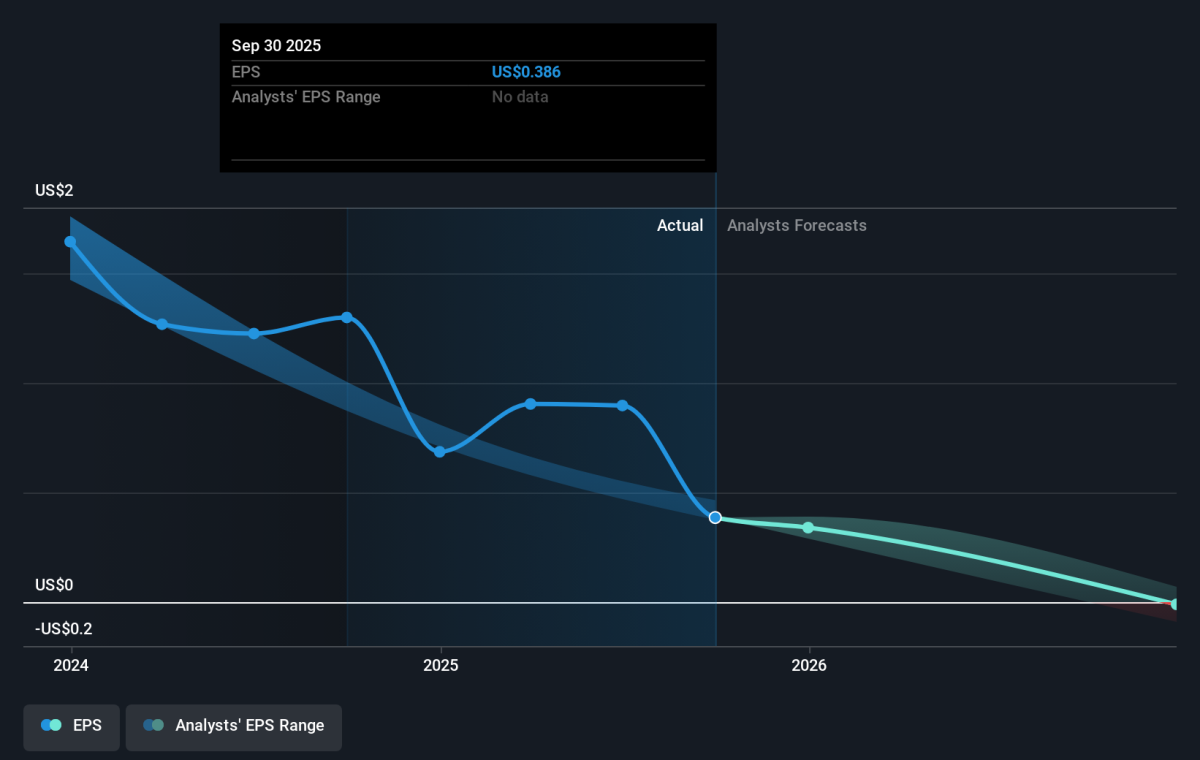Click the "Analysts Forecasts" region label
This screenshot has width=1200, height=760.
[797, 226]
